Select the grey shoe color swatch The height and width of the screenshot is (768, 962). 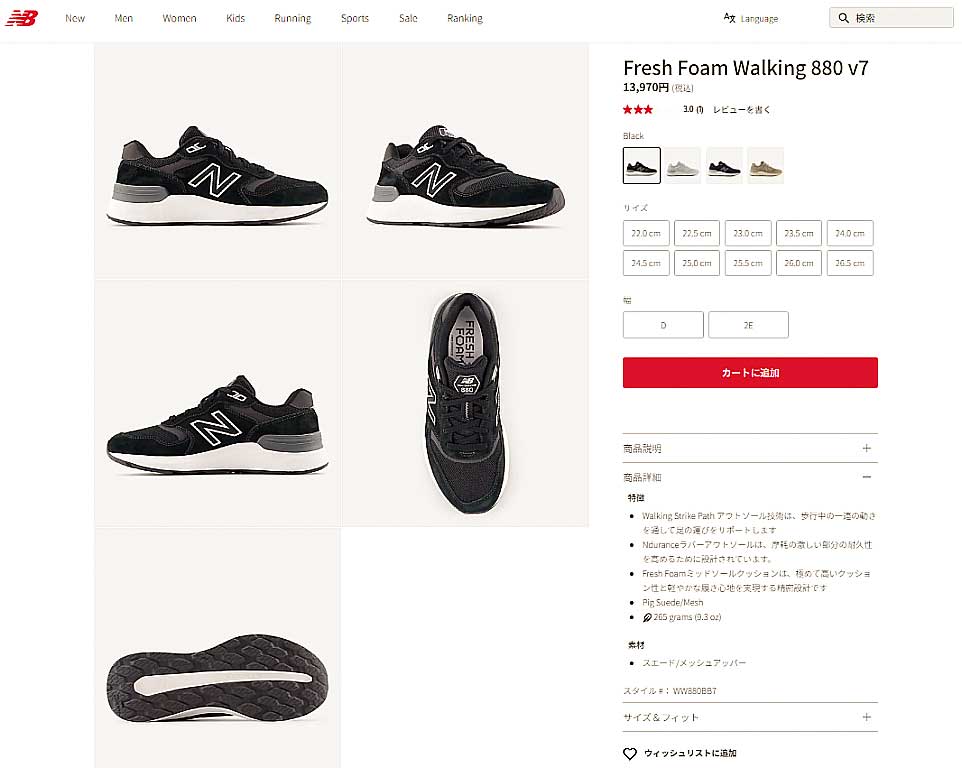coord(683,166)
